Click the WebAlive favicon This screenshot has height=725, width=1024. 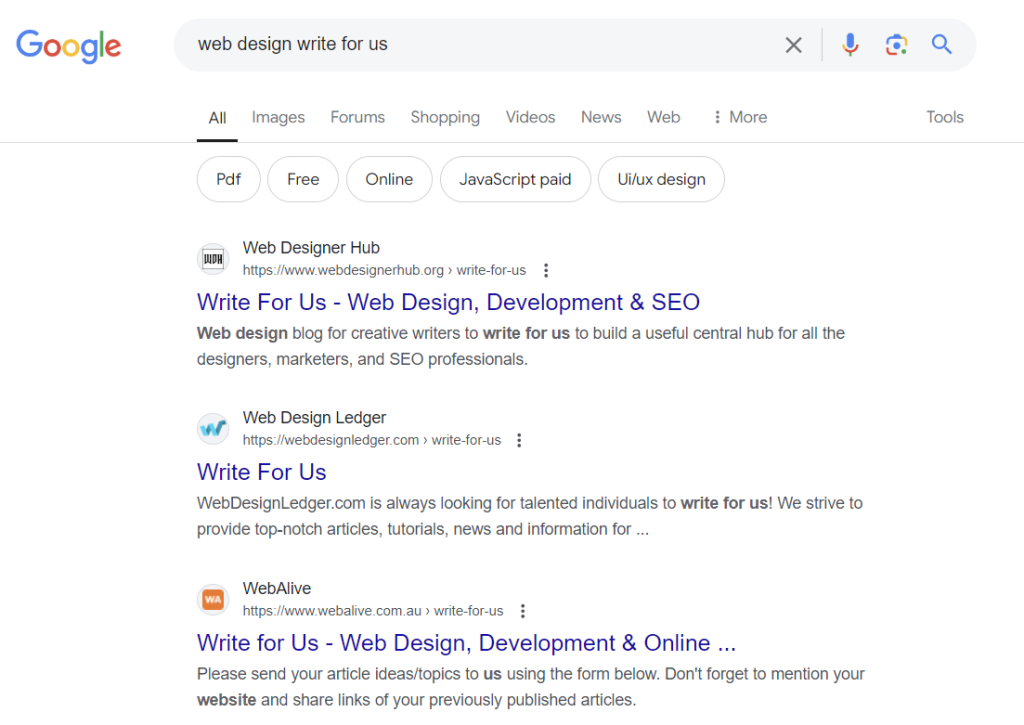212,599
